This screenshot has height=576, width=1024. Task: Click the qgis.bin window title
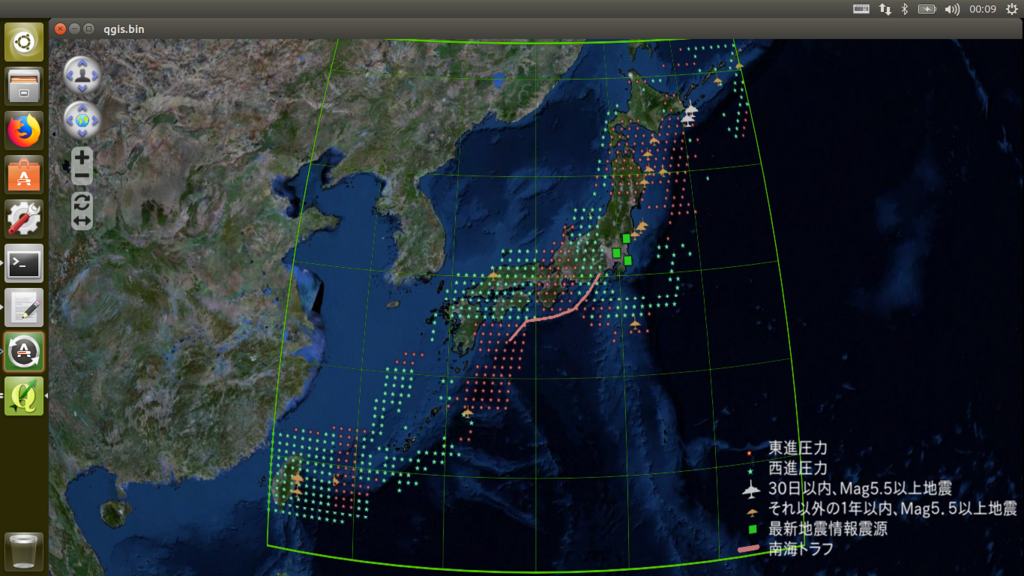pyautogui.click(x=124, y=29)
